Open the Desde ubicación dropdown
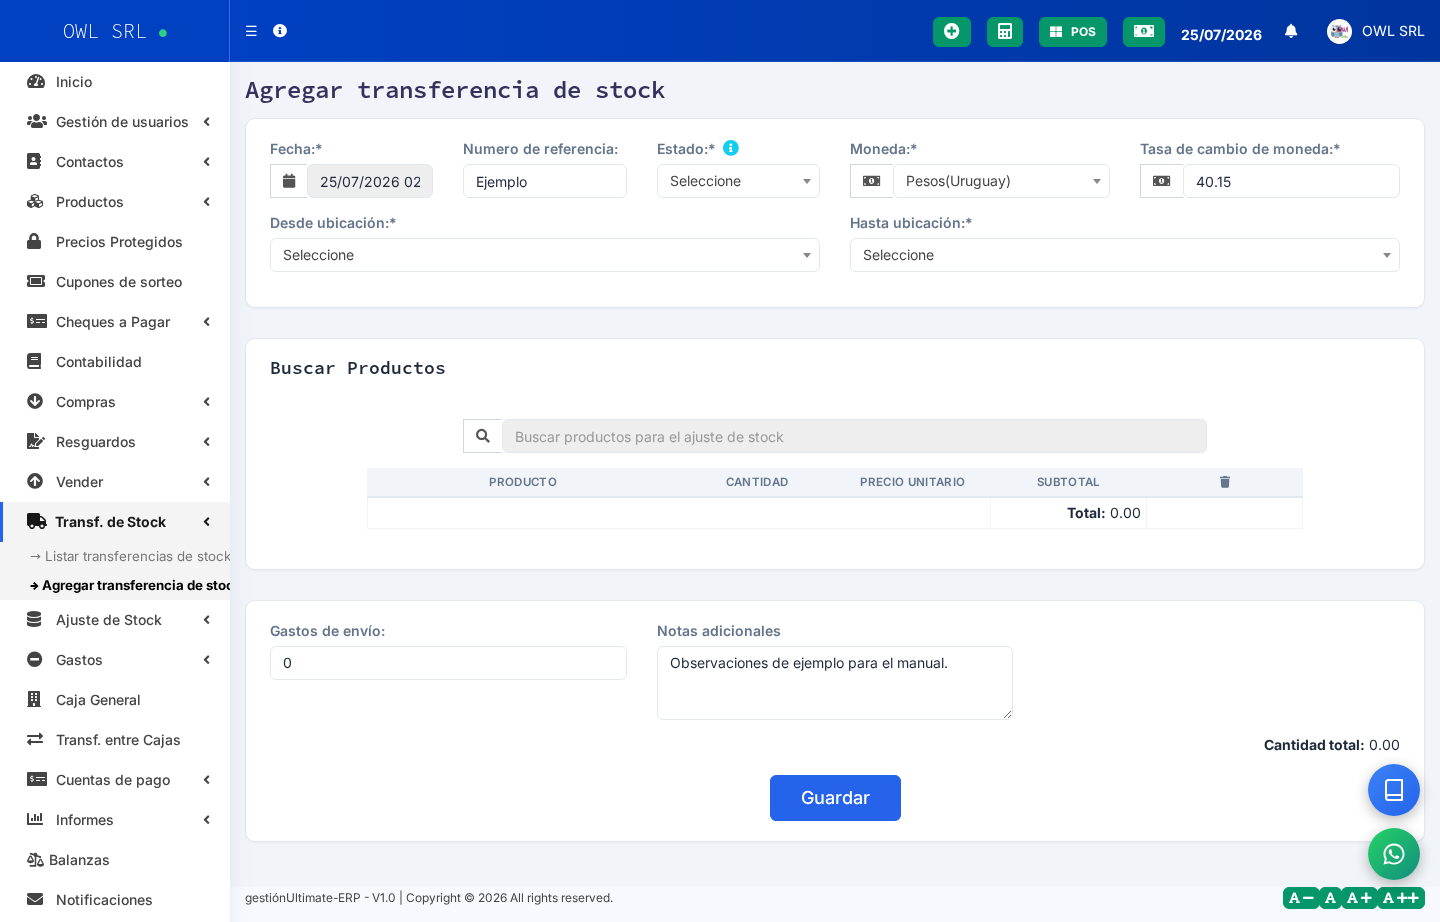 [x=545, y=255]
